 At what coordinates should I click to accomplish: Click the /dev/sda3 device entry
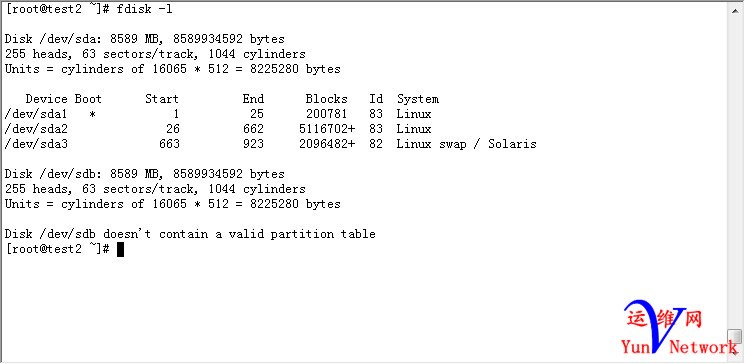36,144
